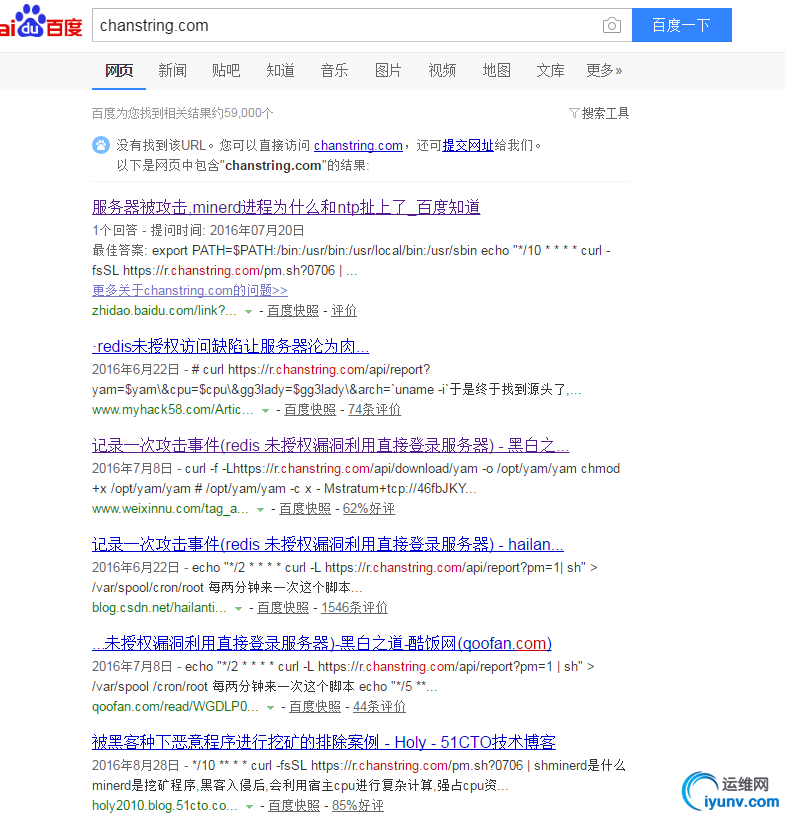
Task: Click green URL qoofan.com/read/WGDLP0...
Action: [x=175, y=707]
